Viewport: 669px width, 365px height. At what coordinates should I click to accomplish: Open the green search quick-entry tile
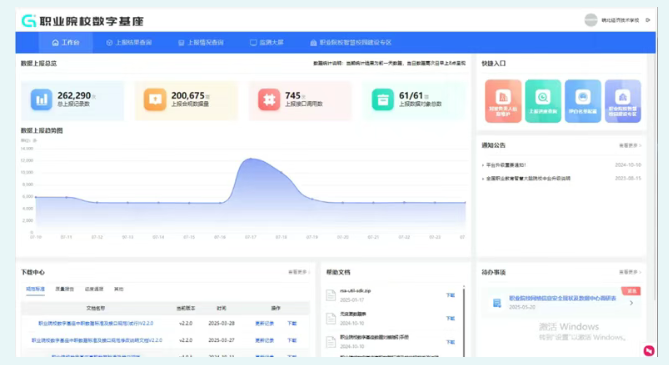click(x=543, y=101)
